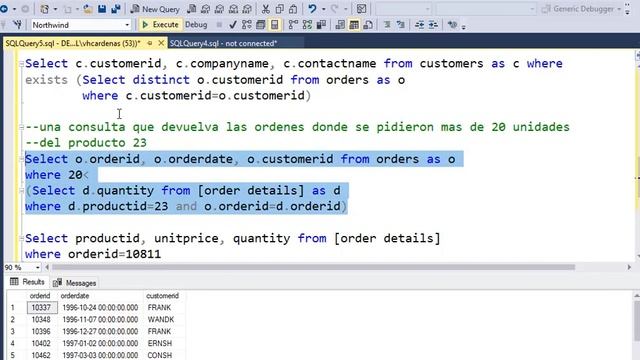Click the Navigate Backward arrow icon

pos(4,9)
